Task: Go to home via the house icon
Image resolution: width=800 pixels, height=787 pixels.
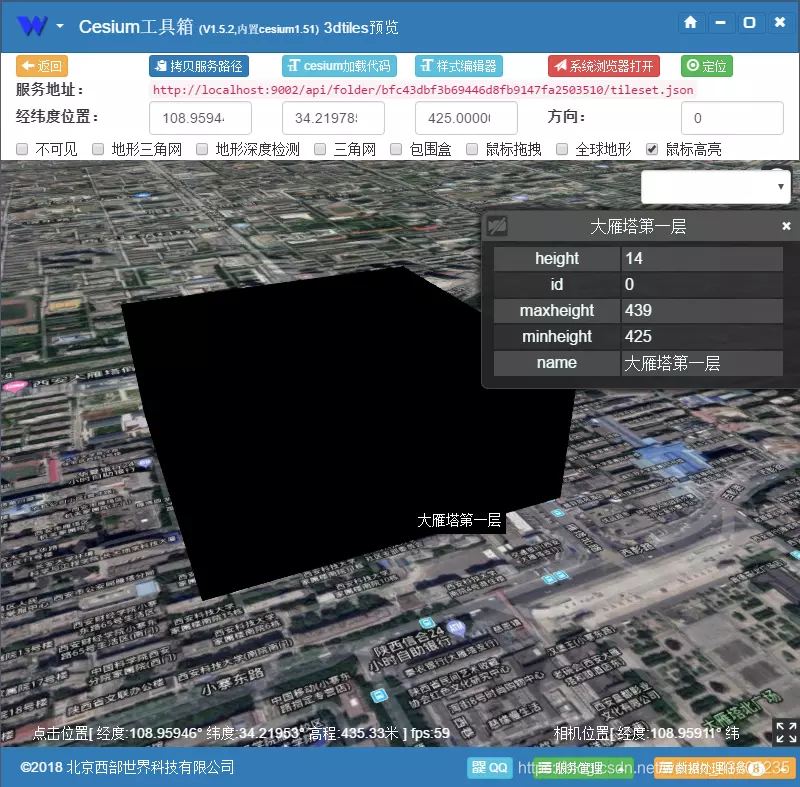Action: 690,22
